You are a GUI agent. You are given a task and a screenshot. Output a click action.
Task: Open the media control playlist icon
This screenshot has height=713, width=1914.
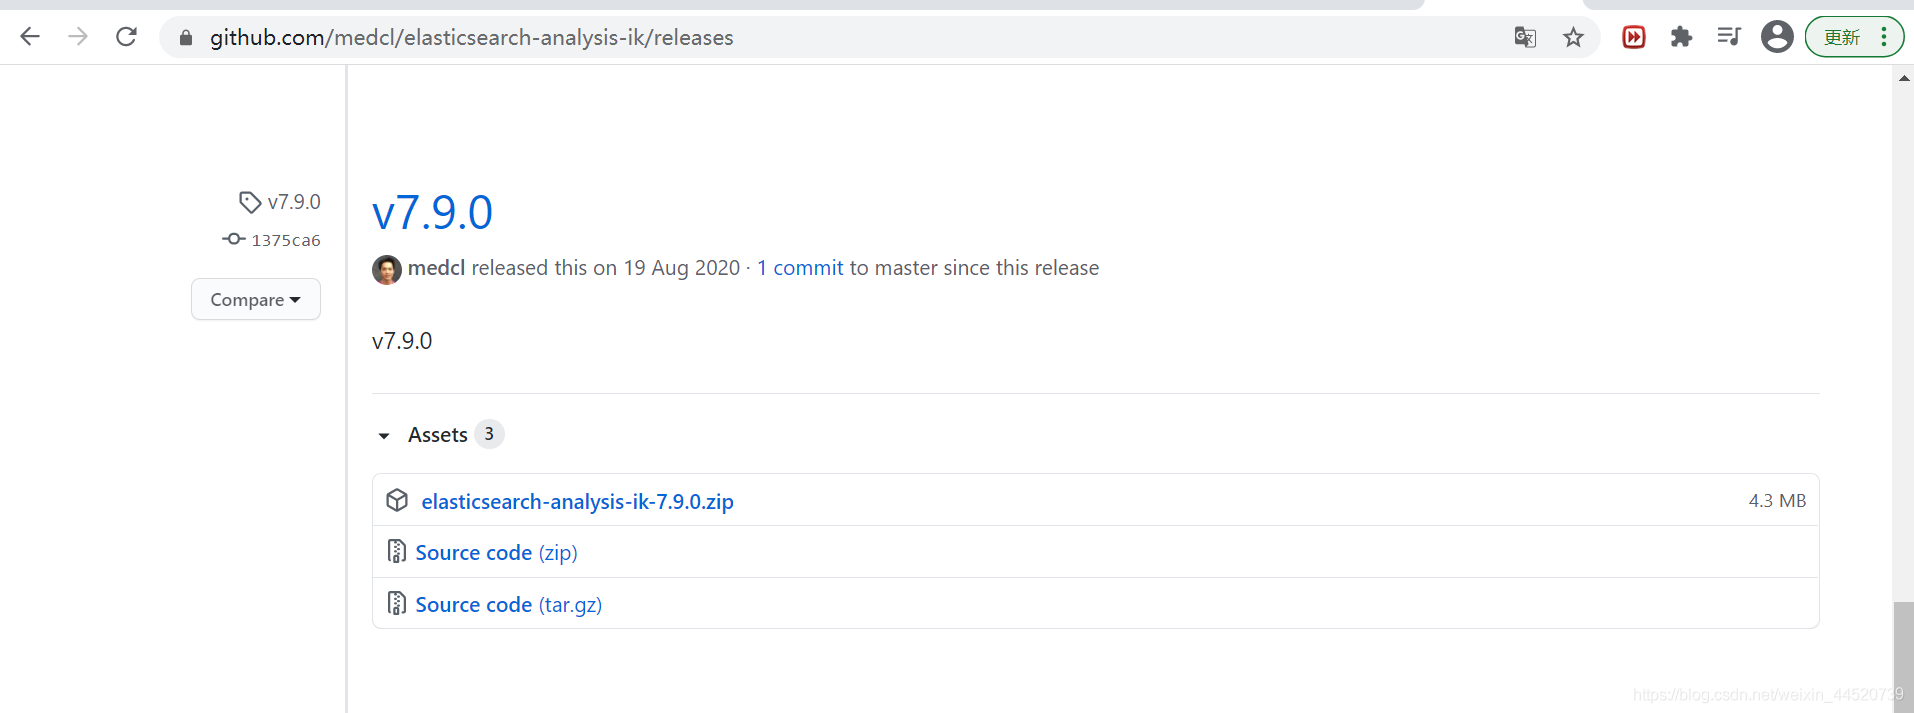coord(1729,37)
